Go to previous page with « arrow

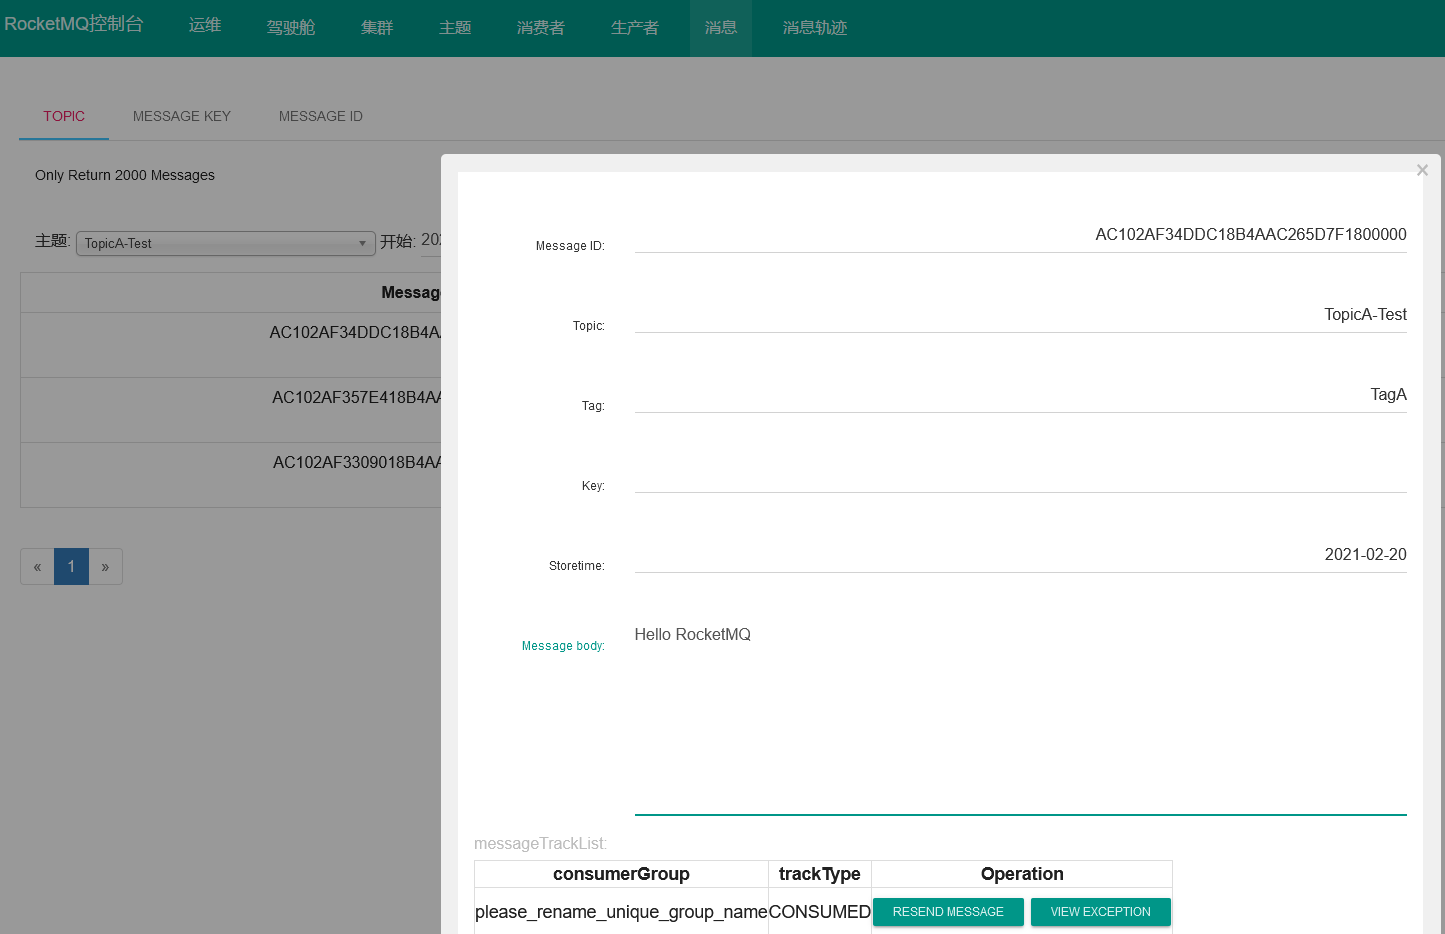[37, 567]
